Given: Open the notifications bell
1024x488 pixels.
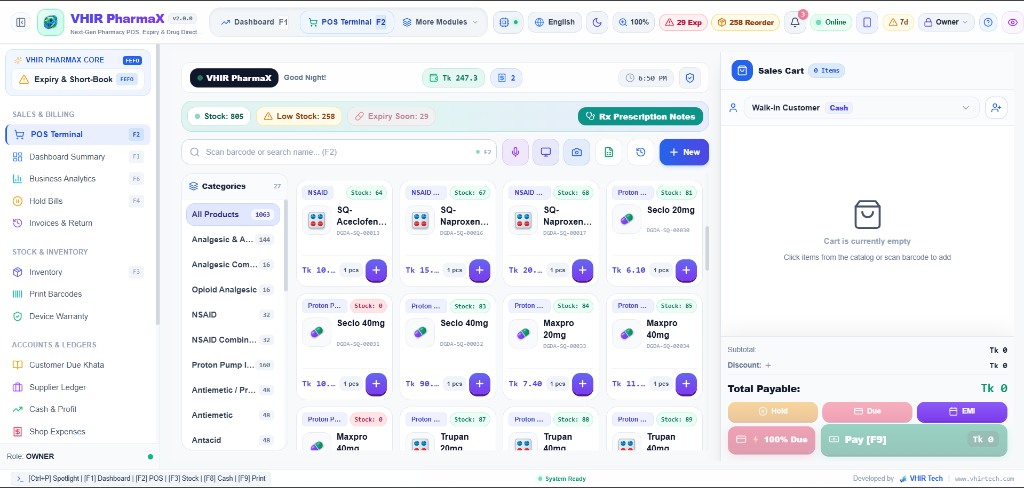Looking at the screenshot, I should tap(795, 22).
